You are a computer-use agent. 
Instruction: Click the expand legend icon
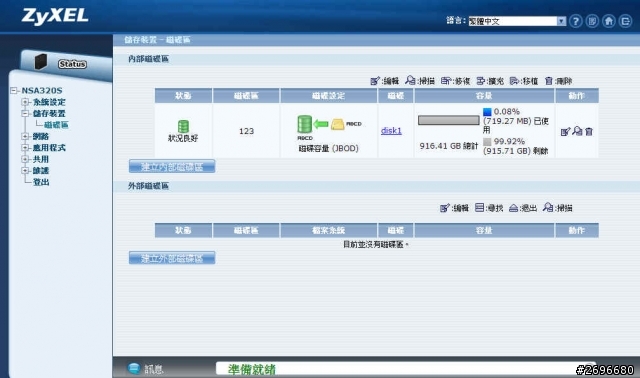coord(481,81)
